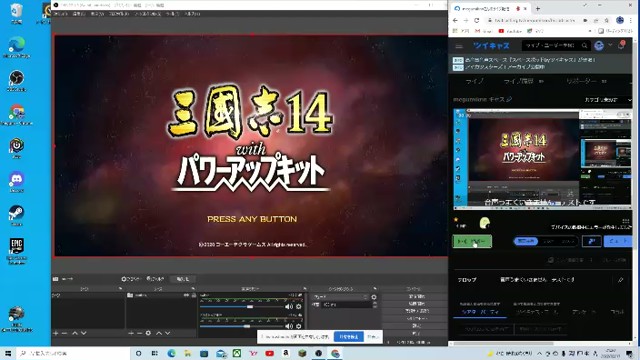Click the live preview thumbnail on TwitCasting
This screenshot has width=640, height=360.
click(x=542, y=158)
